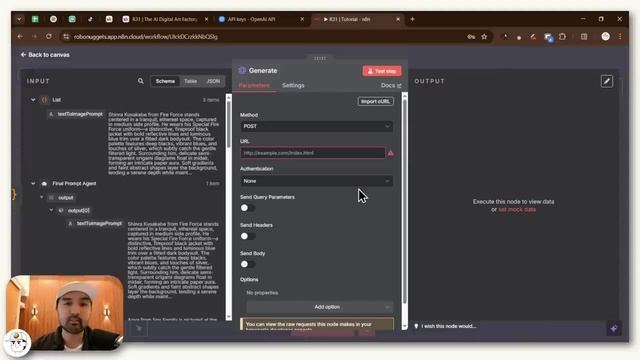
Task: Click the Test step button
Action: tap(382, 71)
